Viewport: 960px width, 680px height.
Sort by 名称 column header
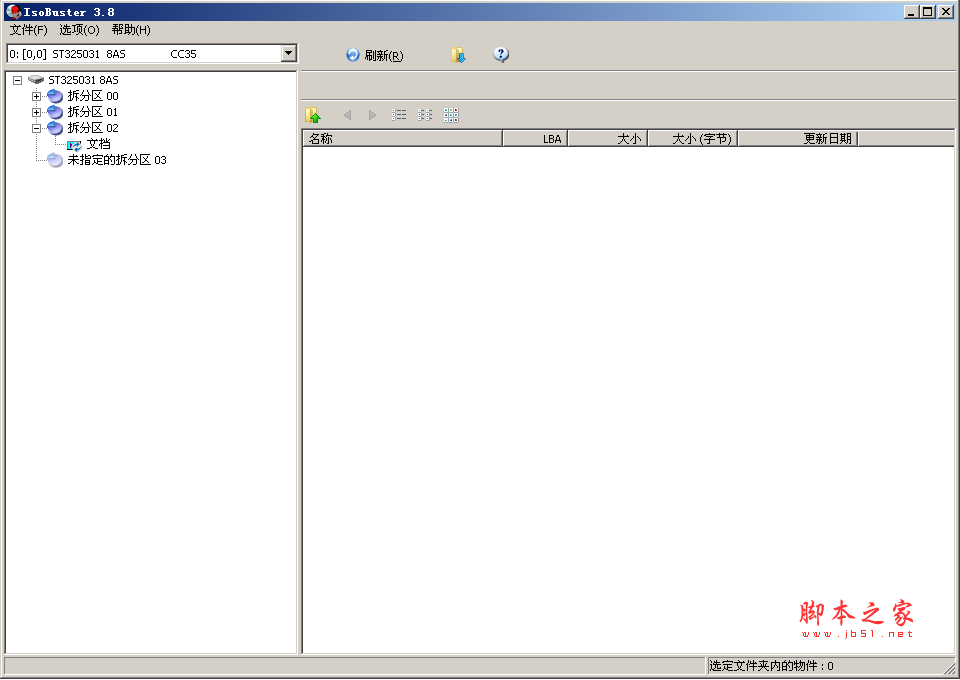click(402, 139)
